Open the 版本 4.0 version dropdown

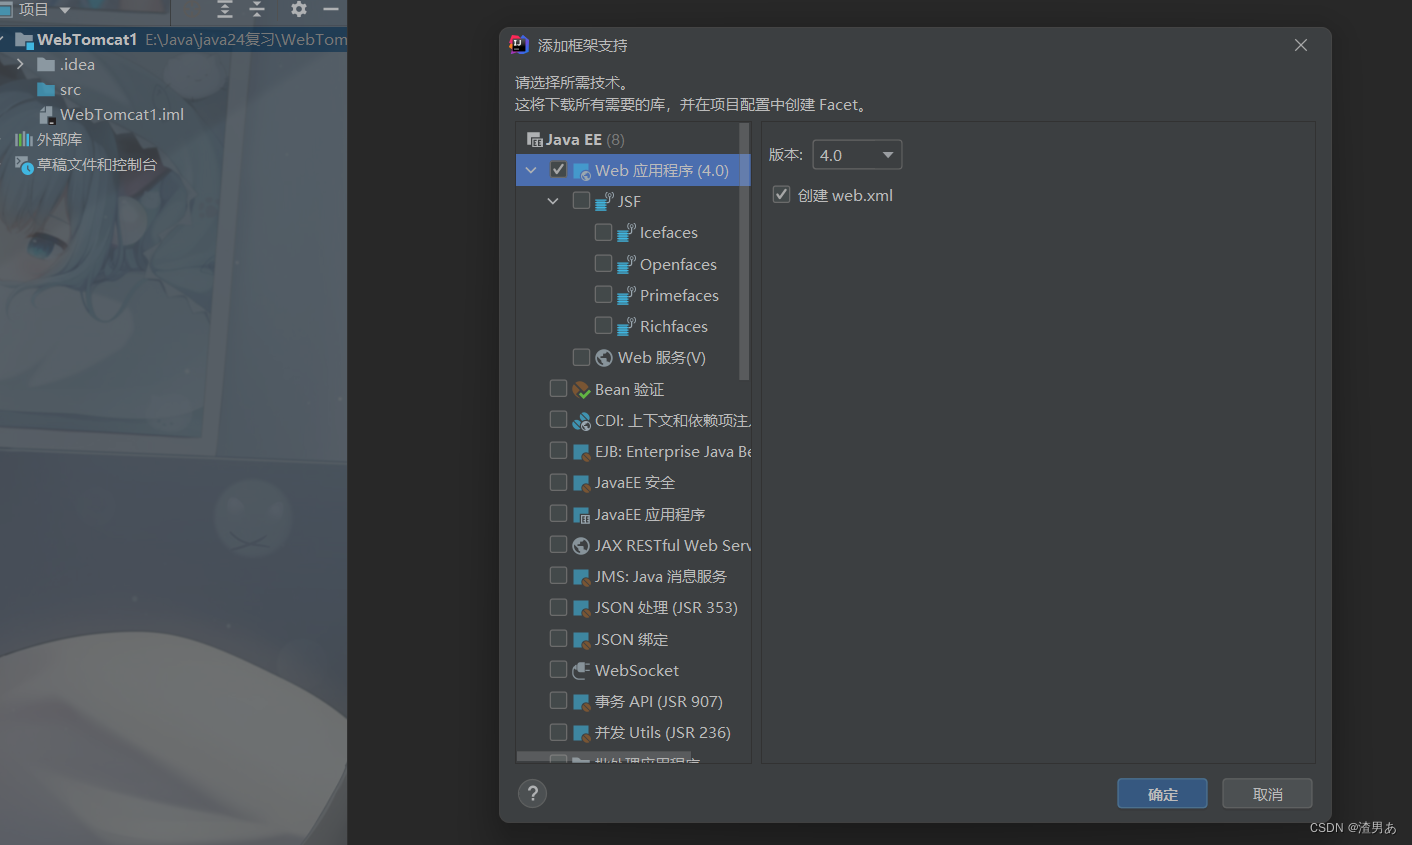pyautogui.click(x=857, y=155)
